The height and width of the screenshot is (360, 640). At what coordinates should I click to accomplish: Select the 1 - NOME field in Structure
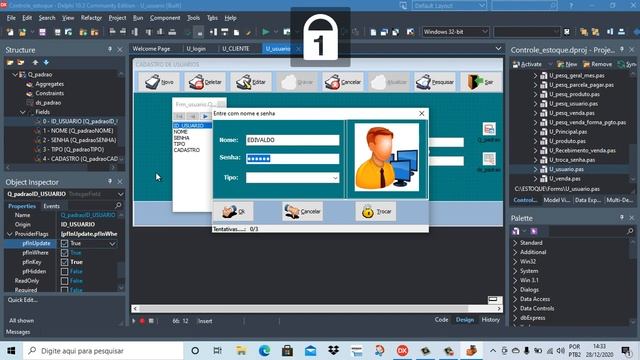78,131
